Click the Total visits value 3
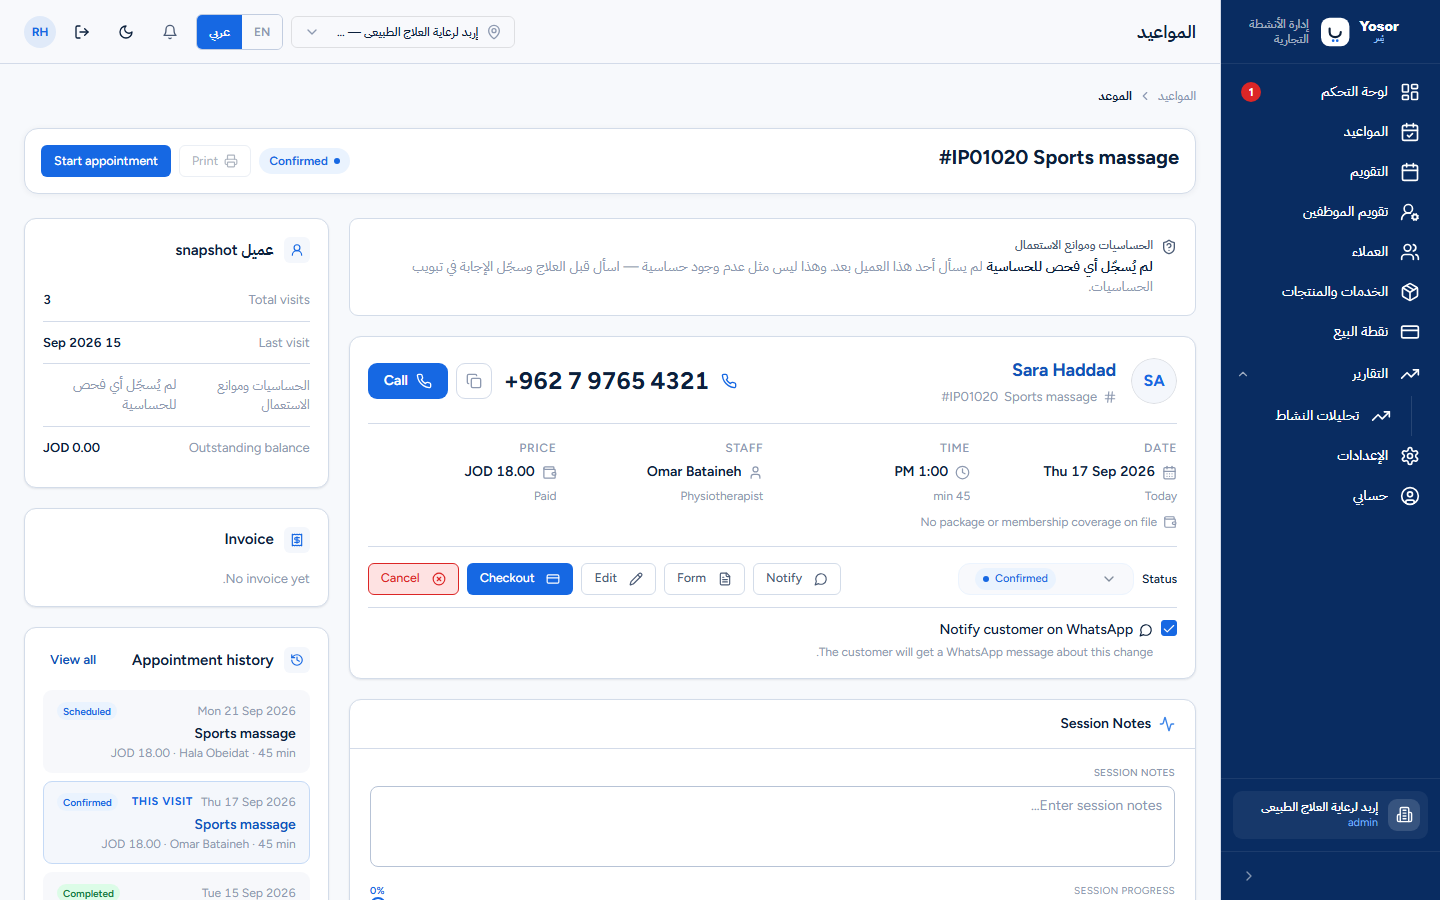Screen dimensions: 1440x900 (47, 300)
